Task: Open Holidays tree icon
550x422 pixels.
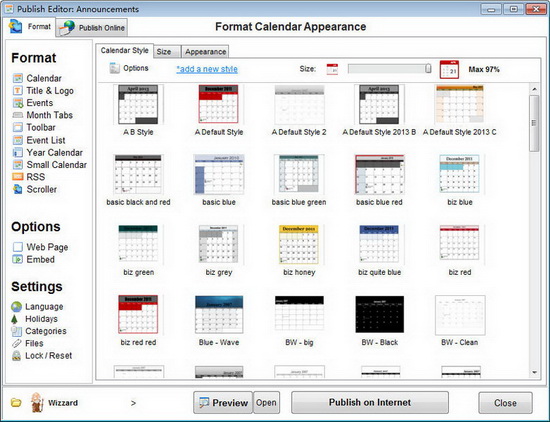Action: 14,319
